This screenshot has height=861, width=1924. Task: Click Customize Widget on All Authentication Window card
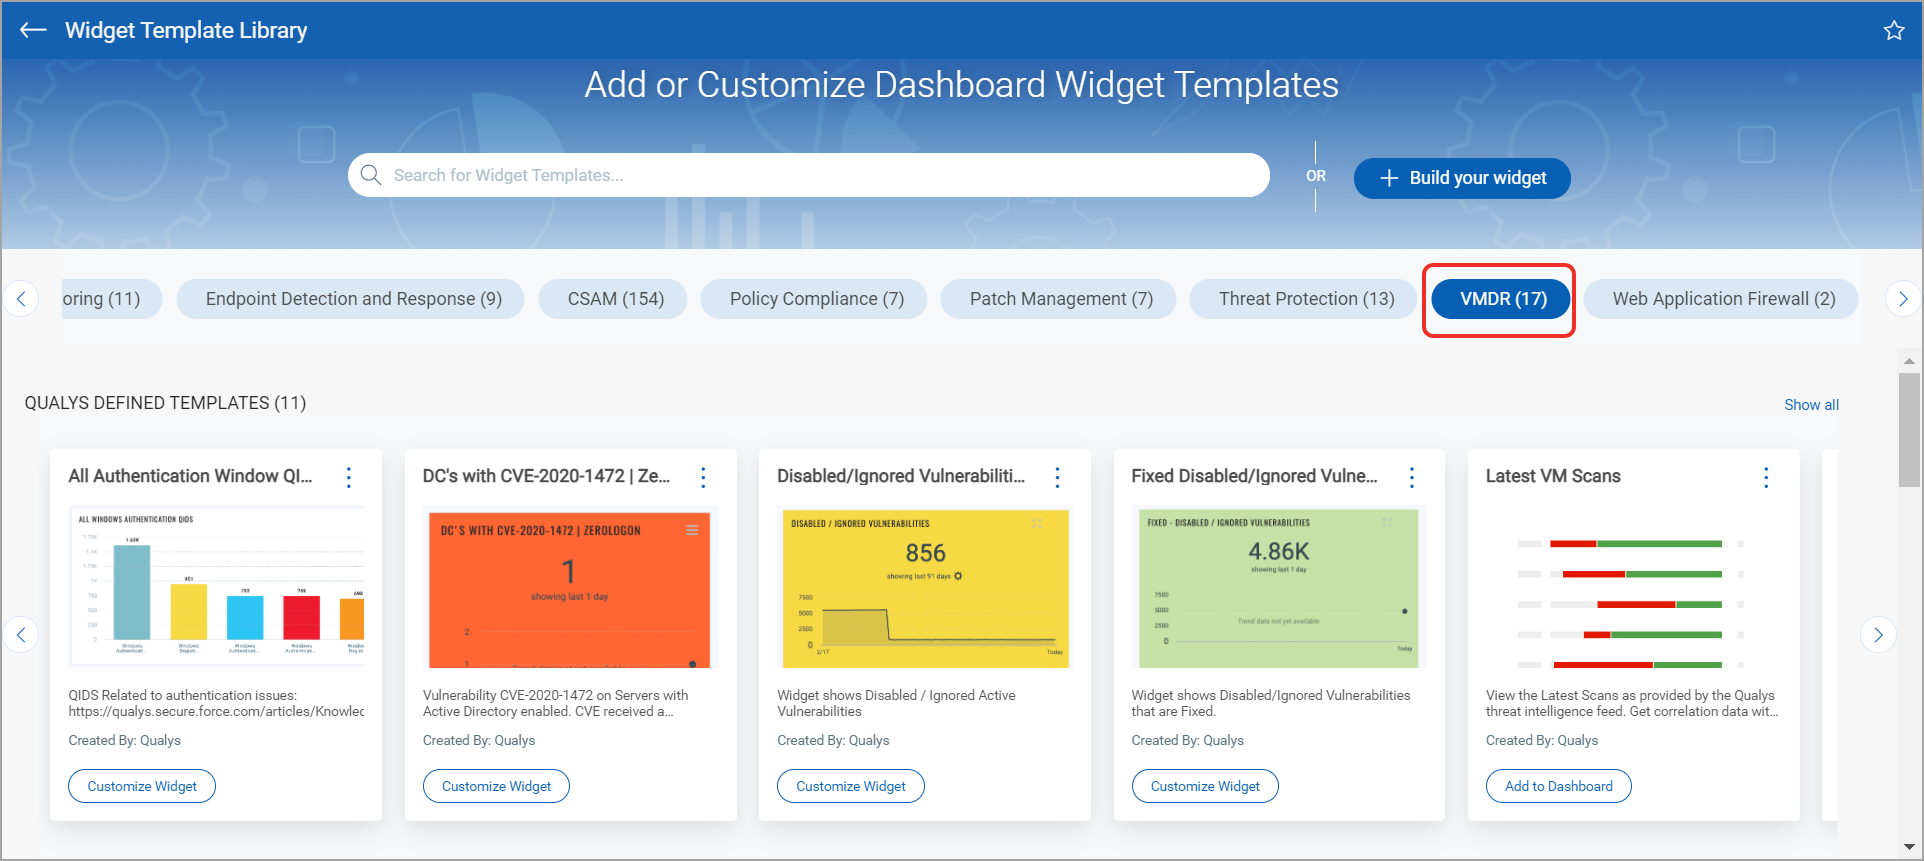[x=142, y=786]
